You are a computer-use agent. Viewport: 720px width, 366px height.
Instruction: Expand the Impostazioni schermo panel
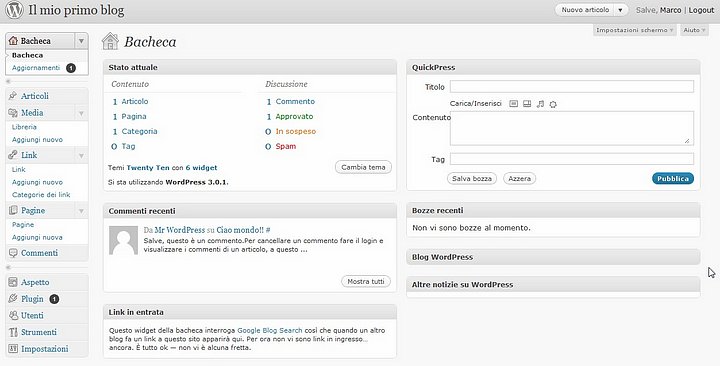click(635, 30)
